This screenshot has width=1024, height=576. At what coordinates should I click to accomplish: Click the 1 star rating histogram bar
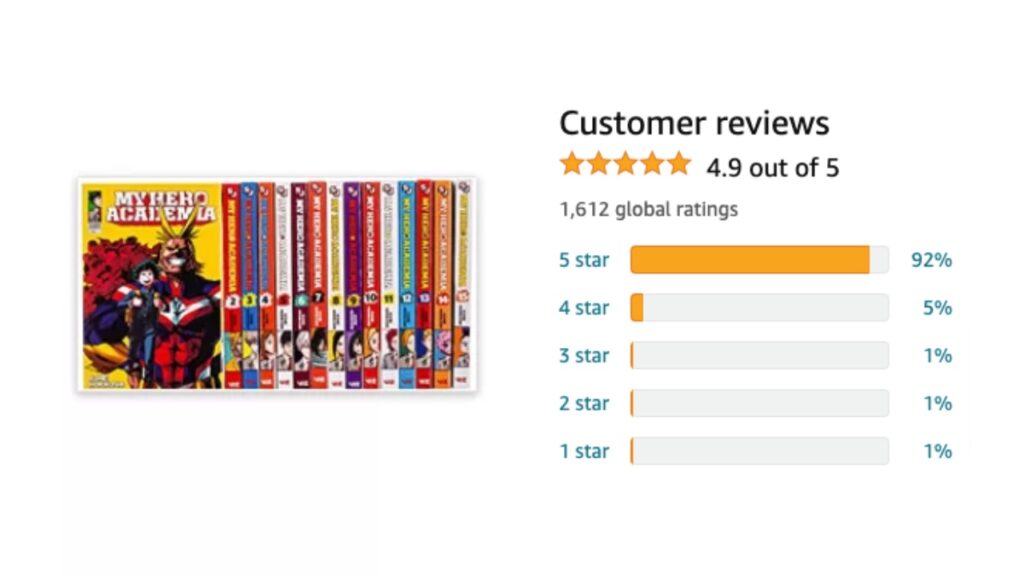pos(759,452)
